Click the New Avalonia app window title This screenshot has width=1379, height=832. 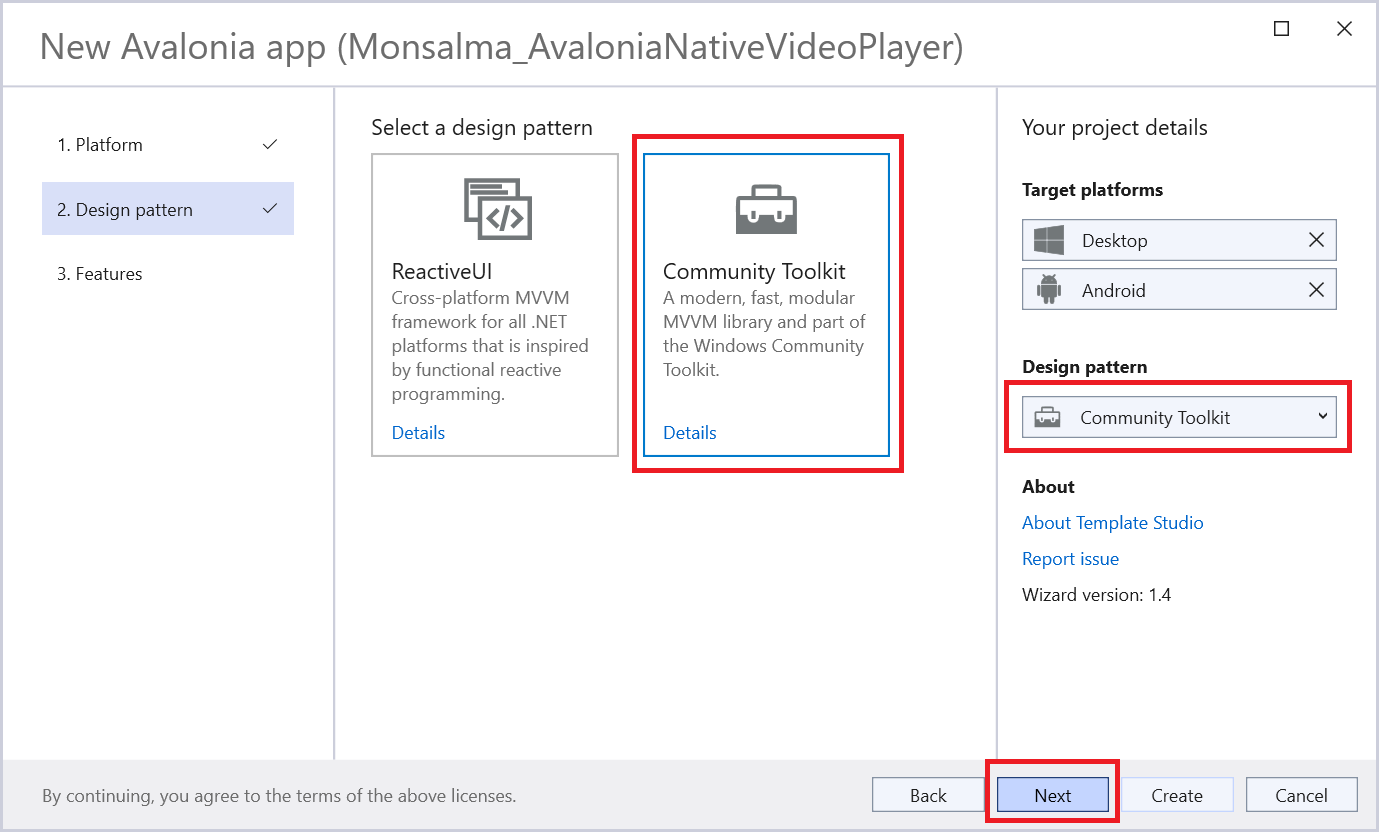(x=501, y=46)
